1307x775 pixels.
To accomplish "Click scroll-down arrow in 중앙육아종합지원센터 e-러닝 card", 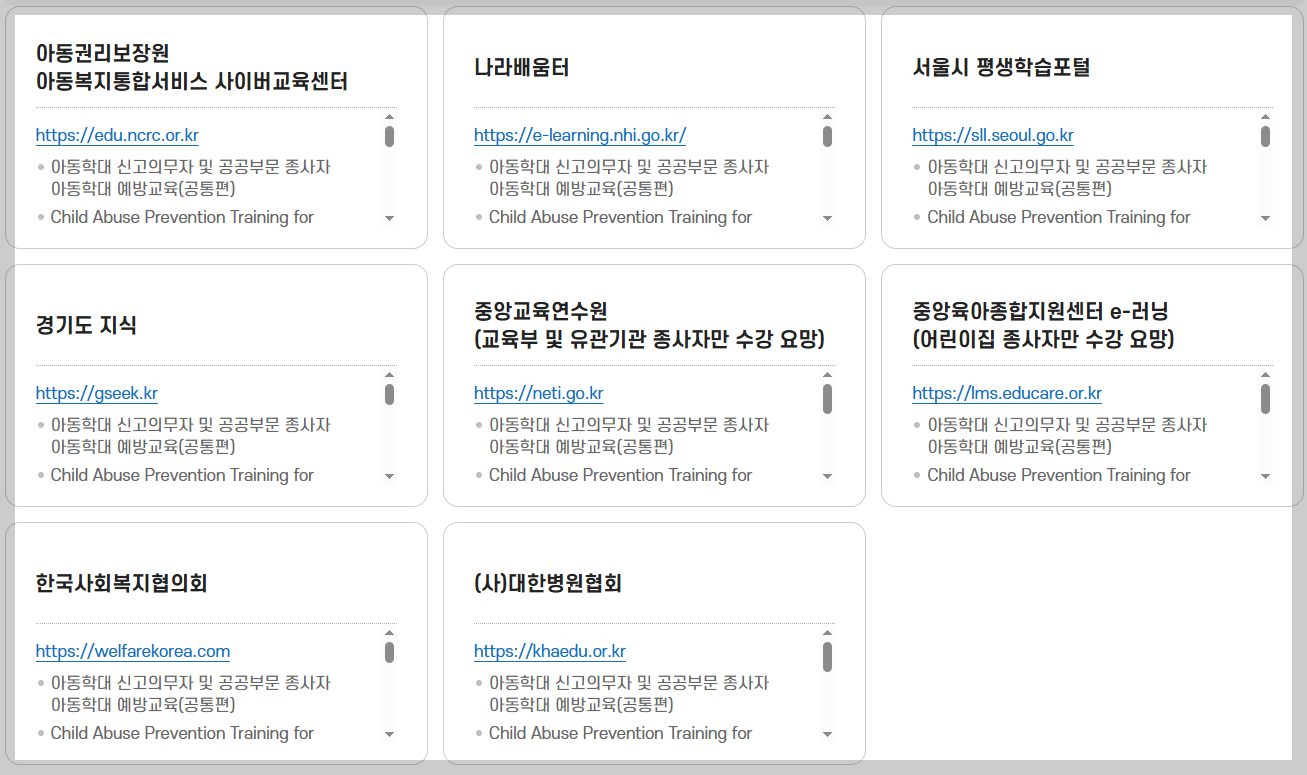I will 1265,476.
